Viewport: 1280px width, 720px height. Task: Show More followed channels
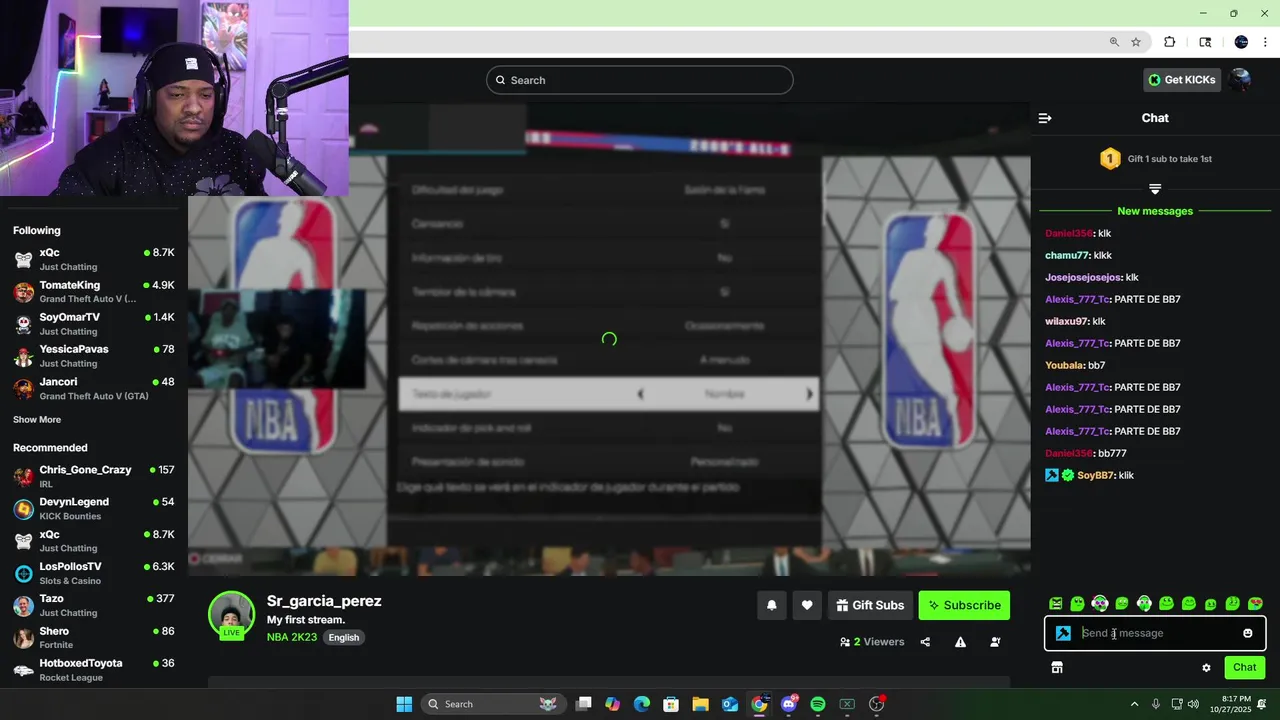pos(37,420)
